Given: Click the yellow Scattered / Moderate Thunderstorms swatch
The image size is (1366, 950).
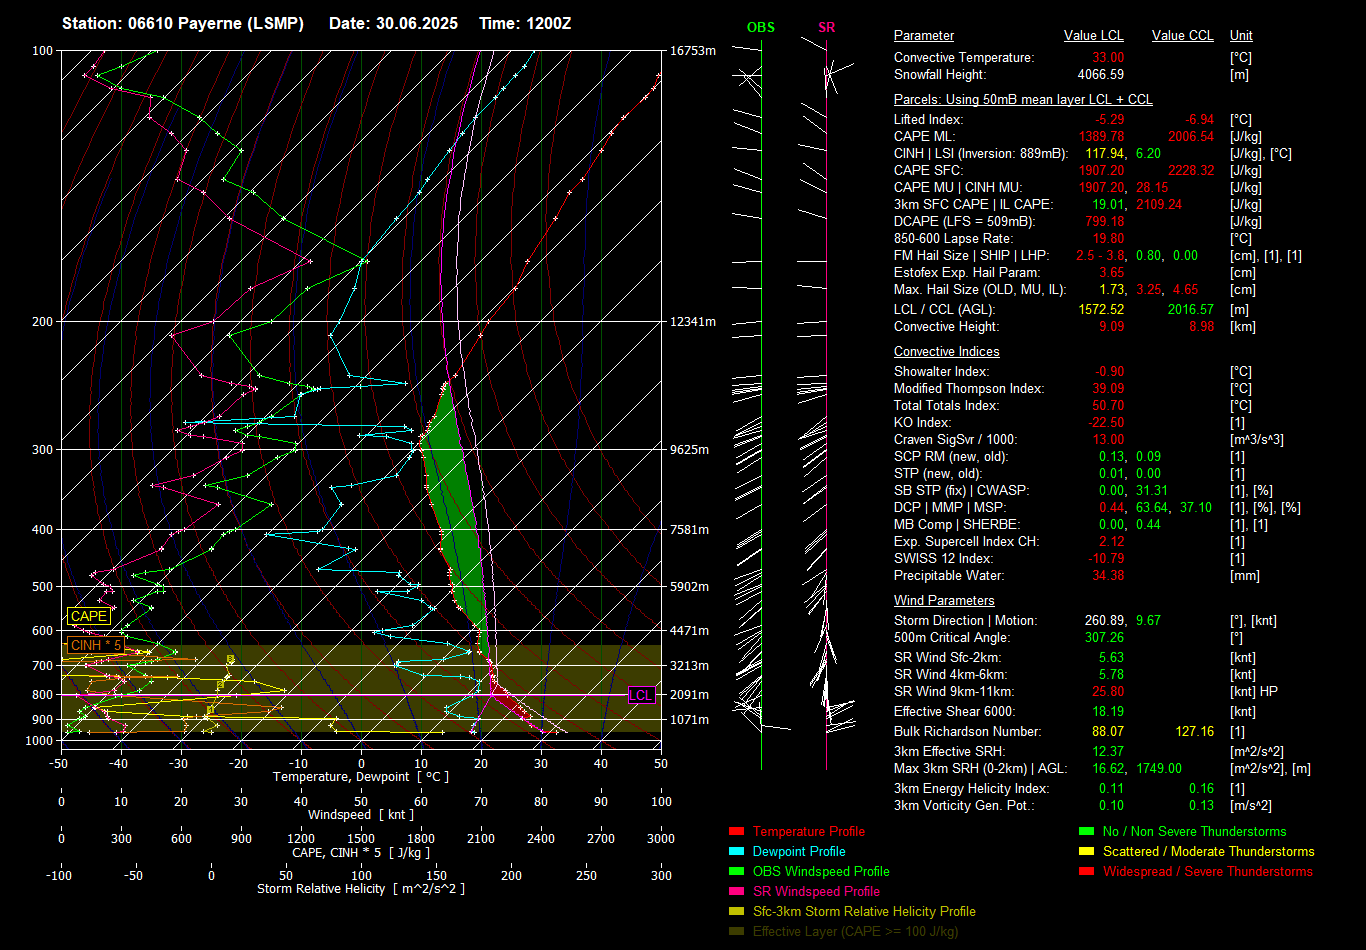Looking at the screenshot, I should 1086,852.
